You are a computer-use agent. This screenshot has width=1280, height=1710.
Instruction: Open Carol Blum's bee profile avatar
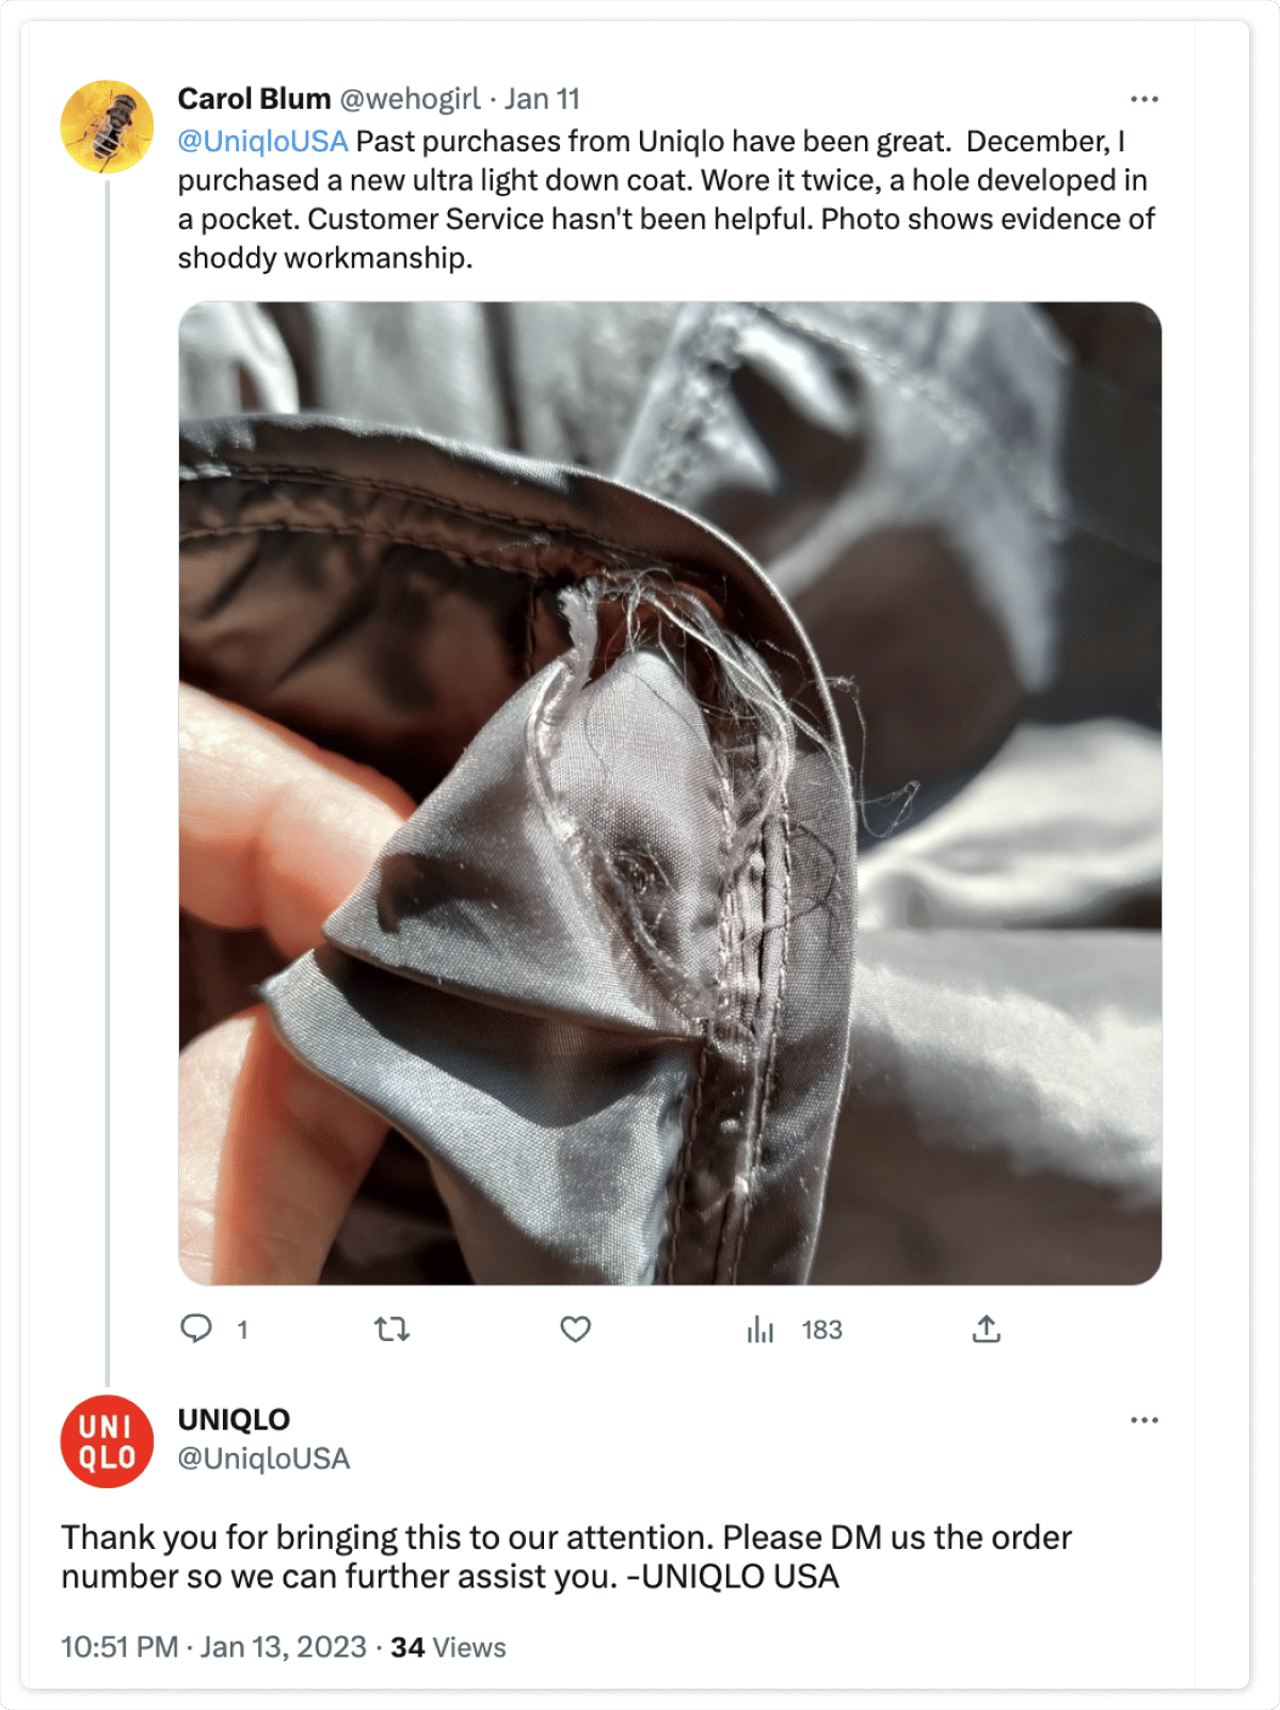[x=106, y=121]
